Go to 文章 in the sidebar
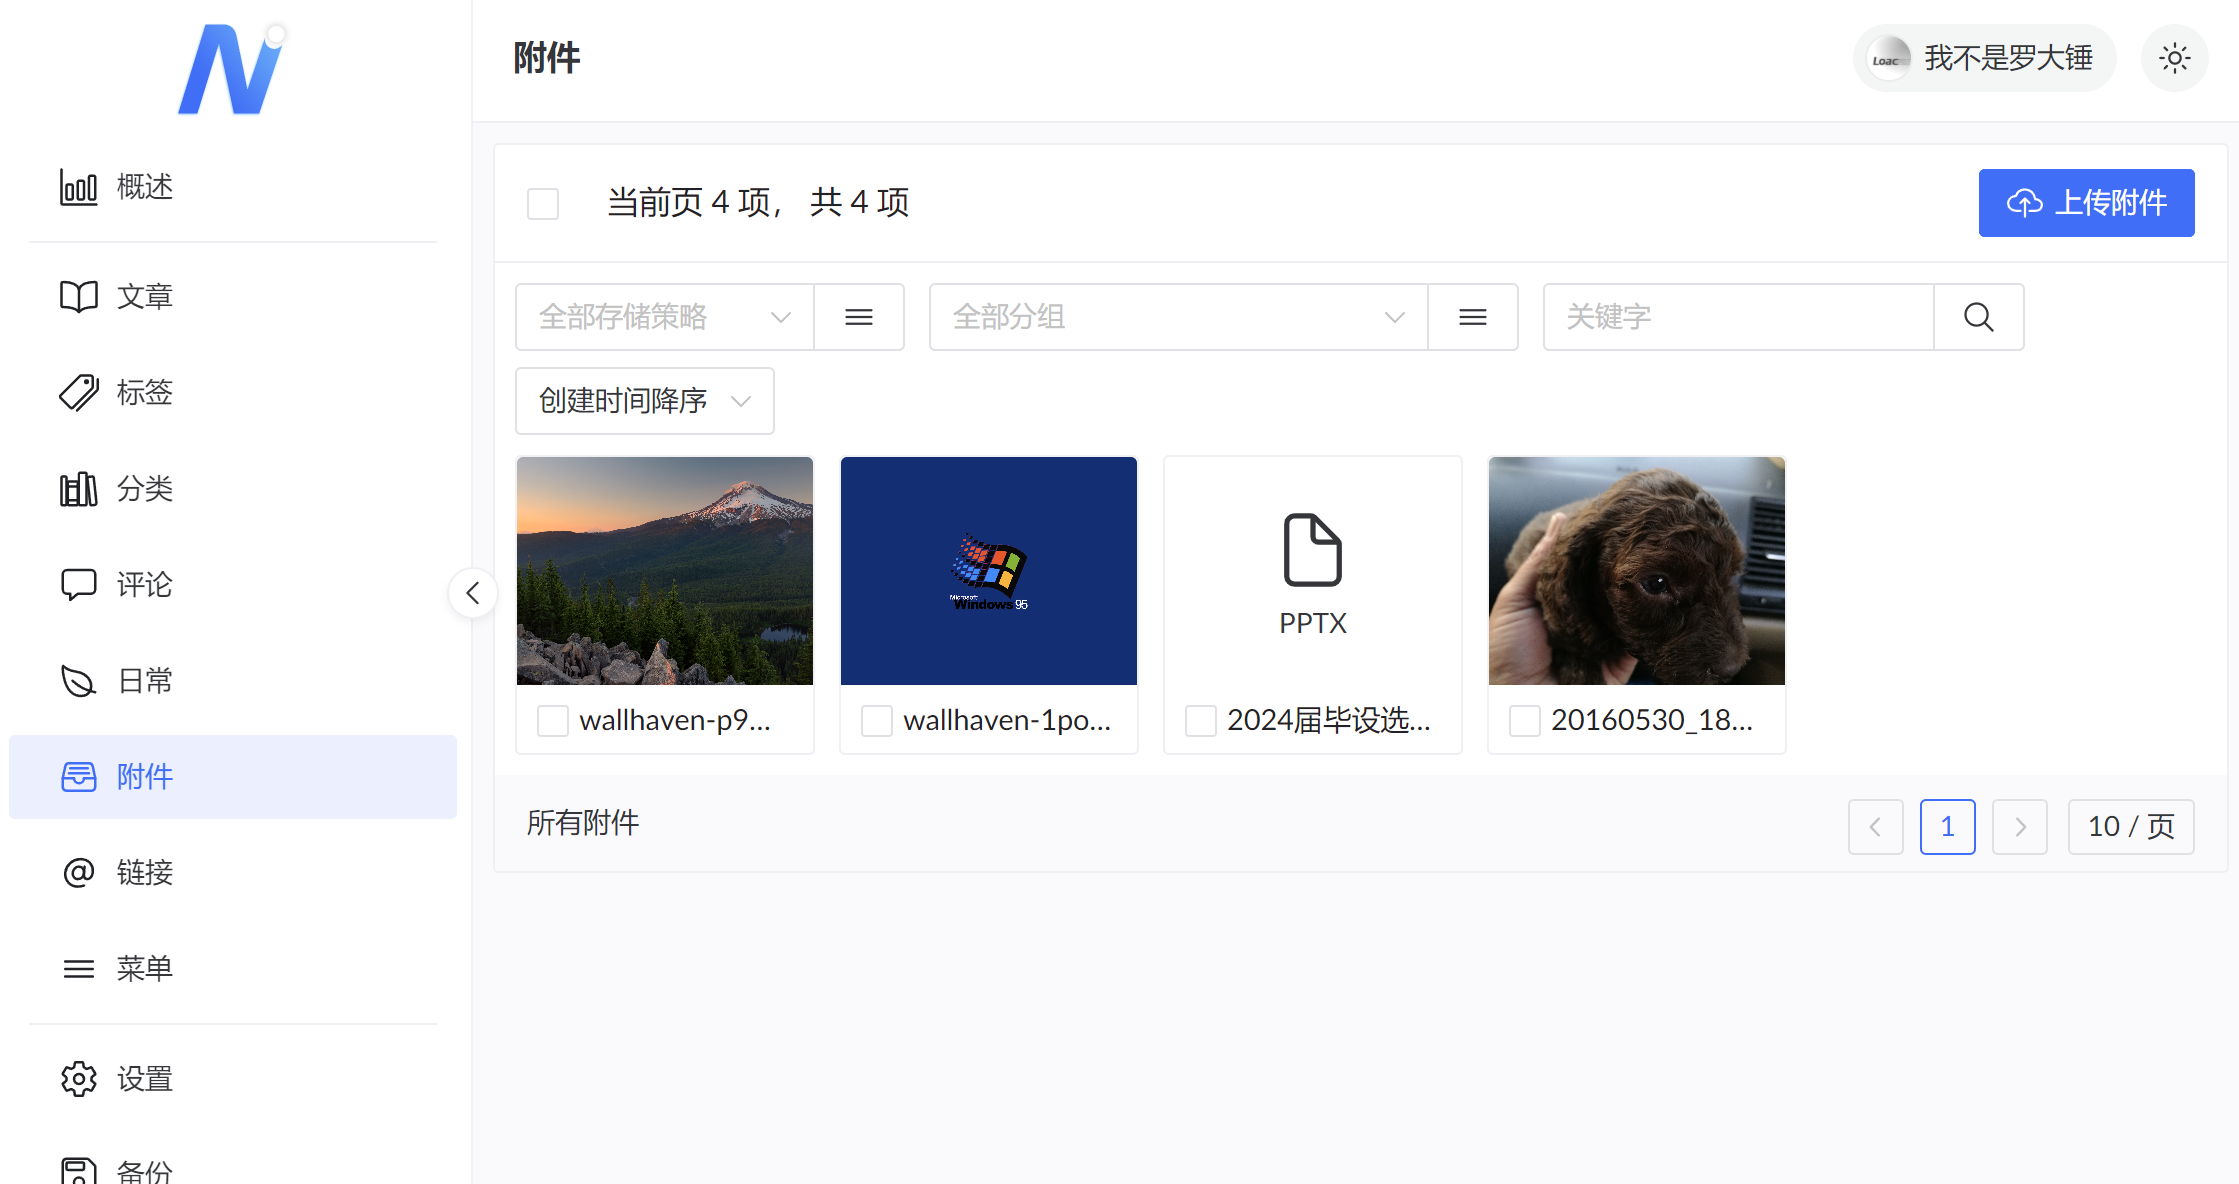Screen dimensions: 2239x1184 [x=144, y=296]
